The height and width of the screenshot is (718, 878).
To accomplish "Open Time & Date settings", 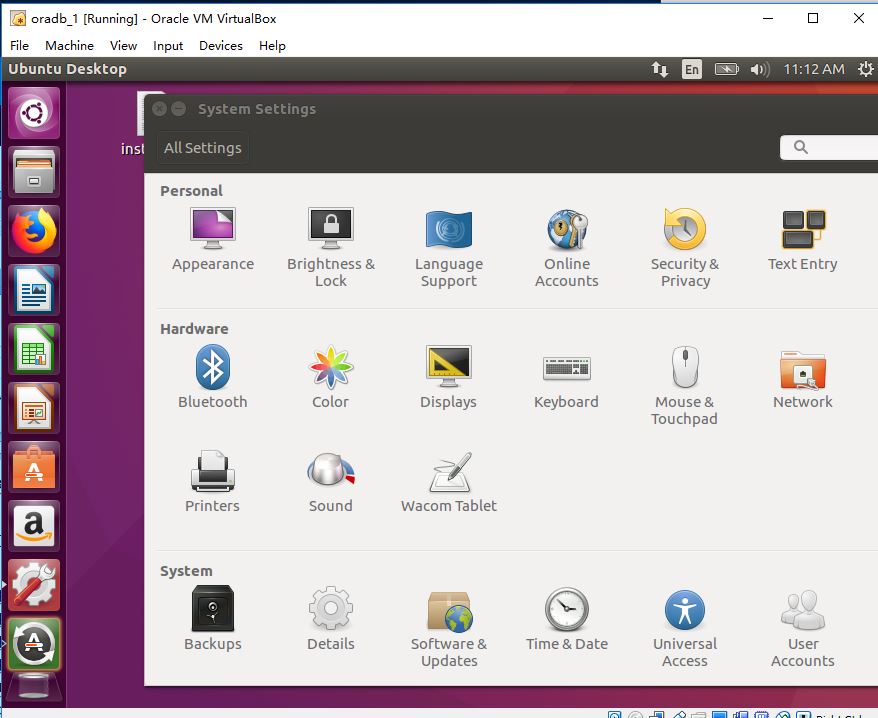I will click(x=567, y=619).
